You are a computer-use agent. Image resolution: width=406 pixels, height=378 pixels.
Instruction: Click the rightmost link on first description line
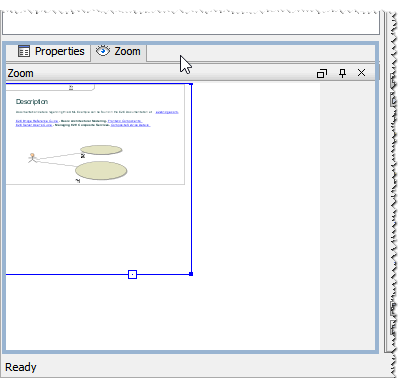click(x=167, y=112)
